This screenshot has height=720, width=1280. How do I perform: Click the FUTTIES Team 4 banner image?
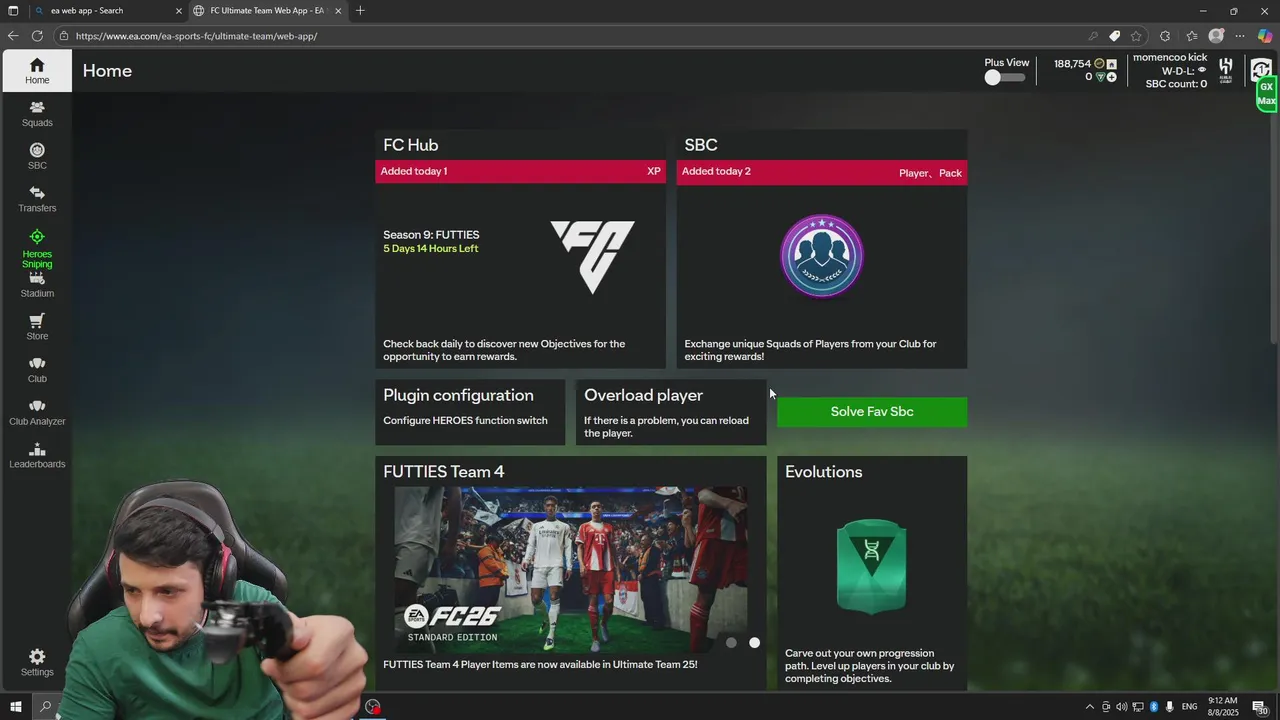point(570,570)
